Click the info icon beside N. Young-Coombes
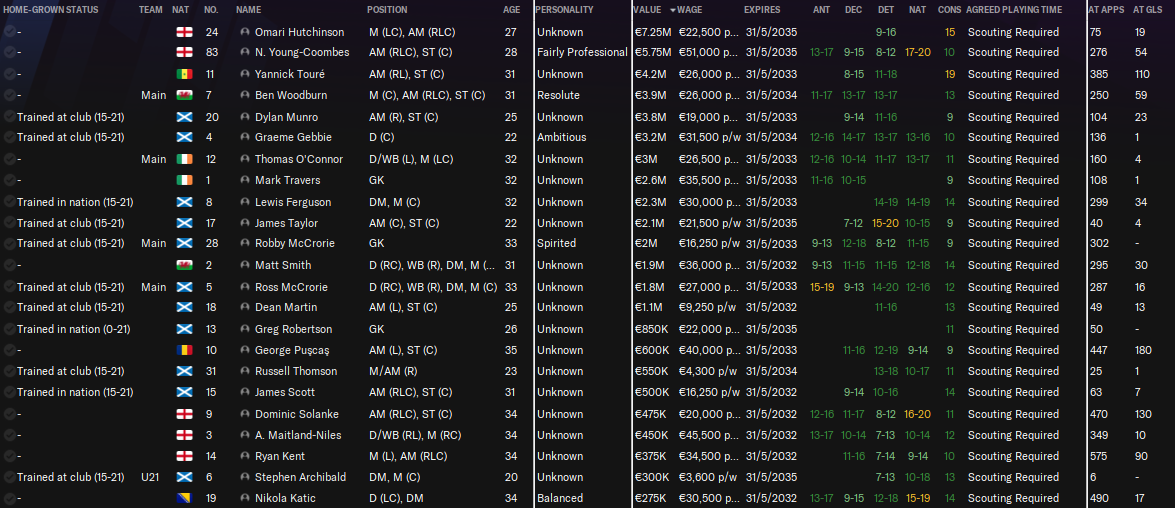The width and height of the screenshot is (1175, 508). [244, 52]
